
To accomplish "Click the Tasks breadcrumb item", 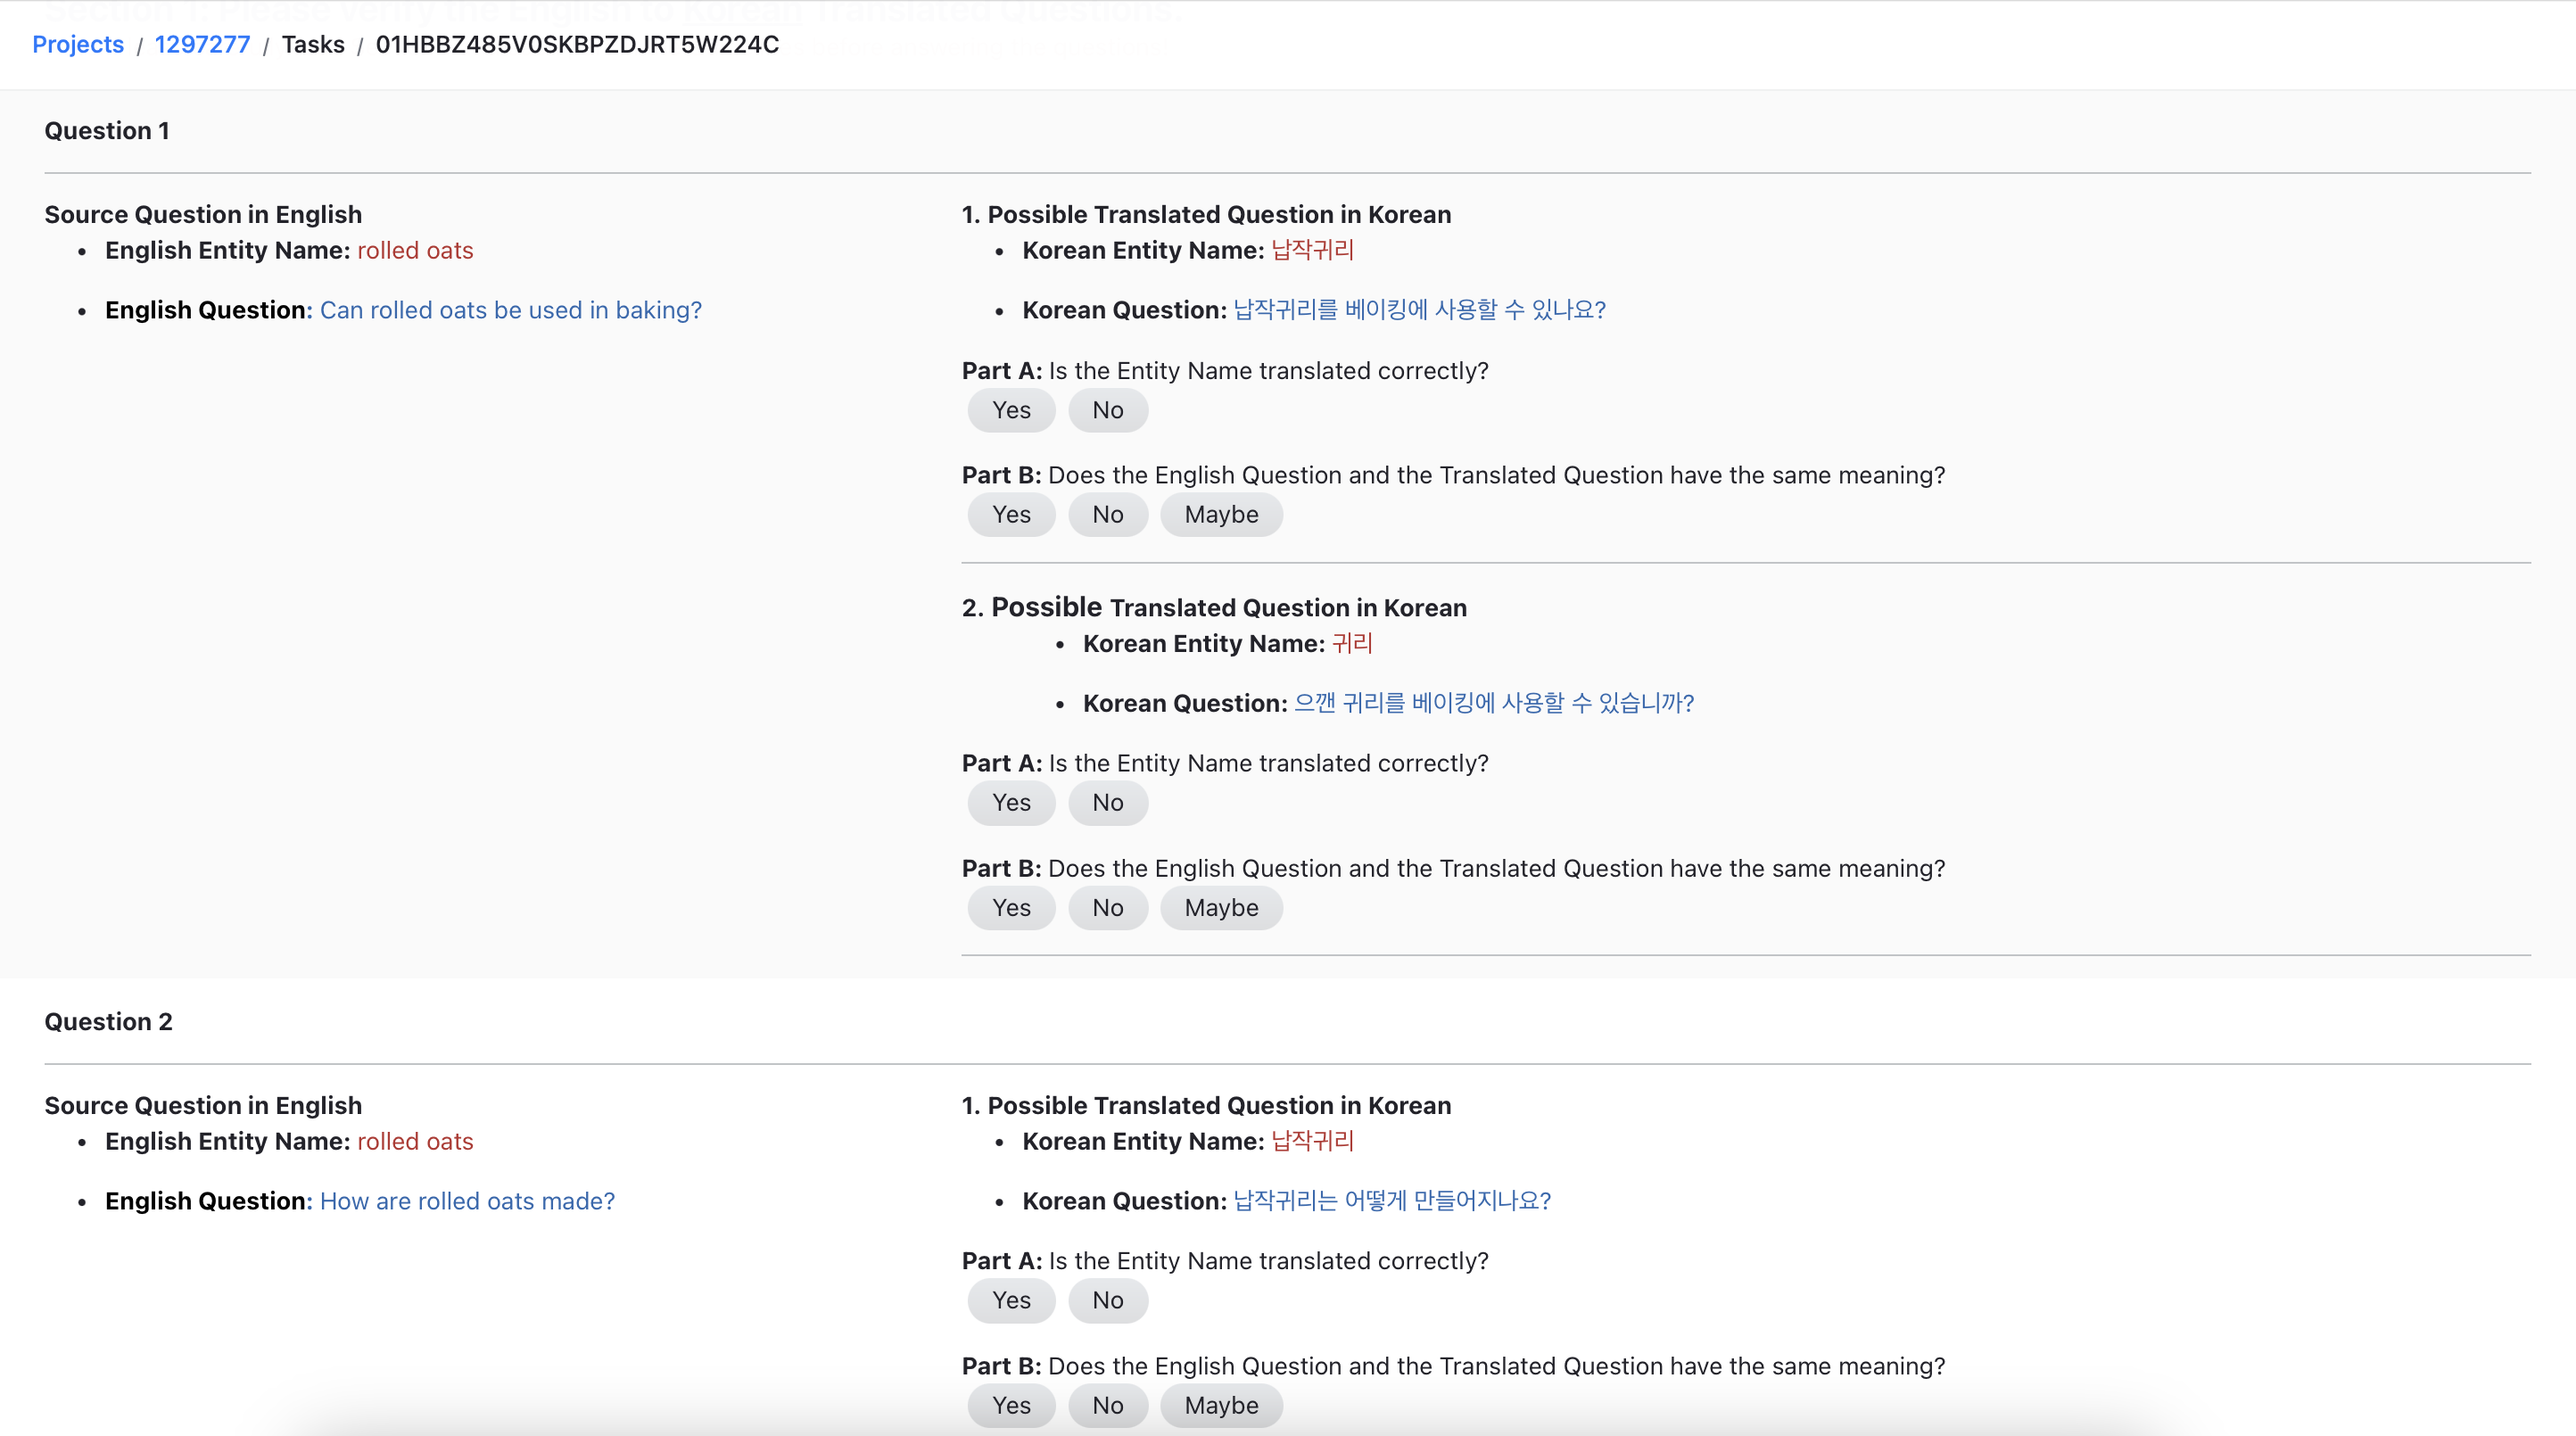I will [x=313, y=44].
